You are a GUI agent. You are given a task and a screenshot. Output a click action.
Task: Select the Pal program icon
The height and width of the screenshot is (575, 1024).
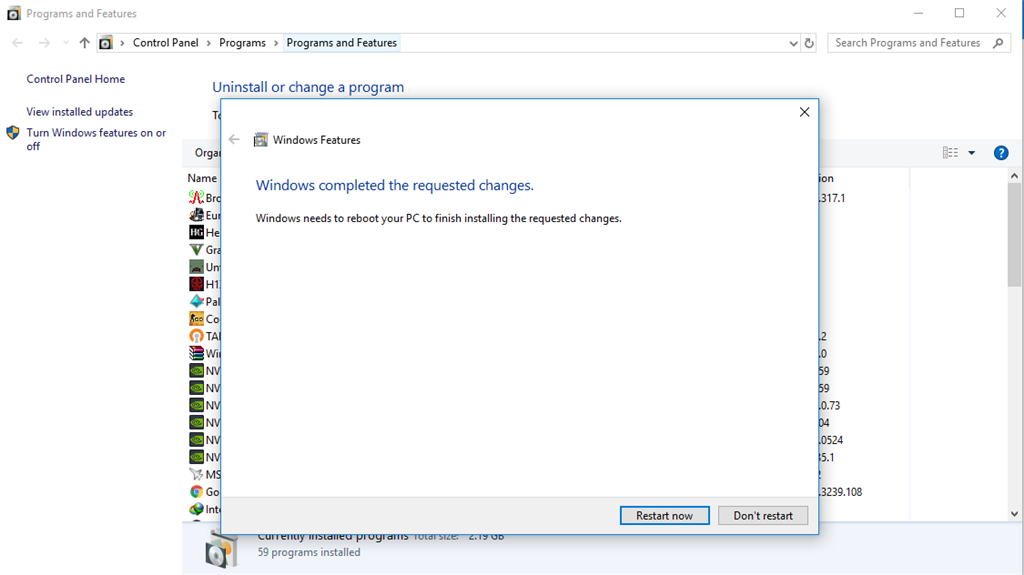click(x=196, y=301)
